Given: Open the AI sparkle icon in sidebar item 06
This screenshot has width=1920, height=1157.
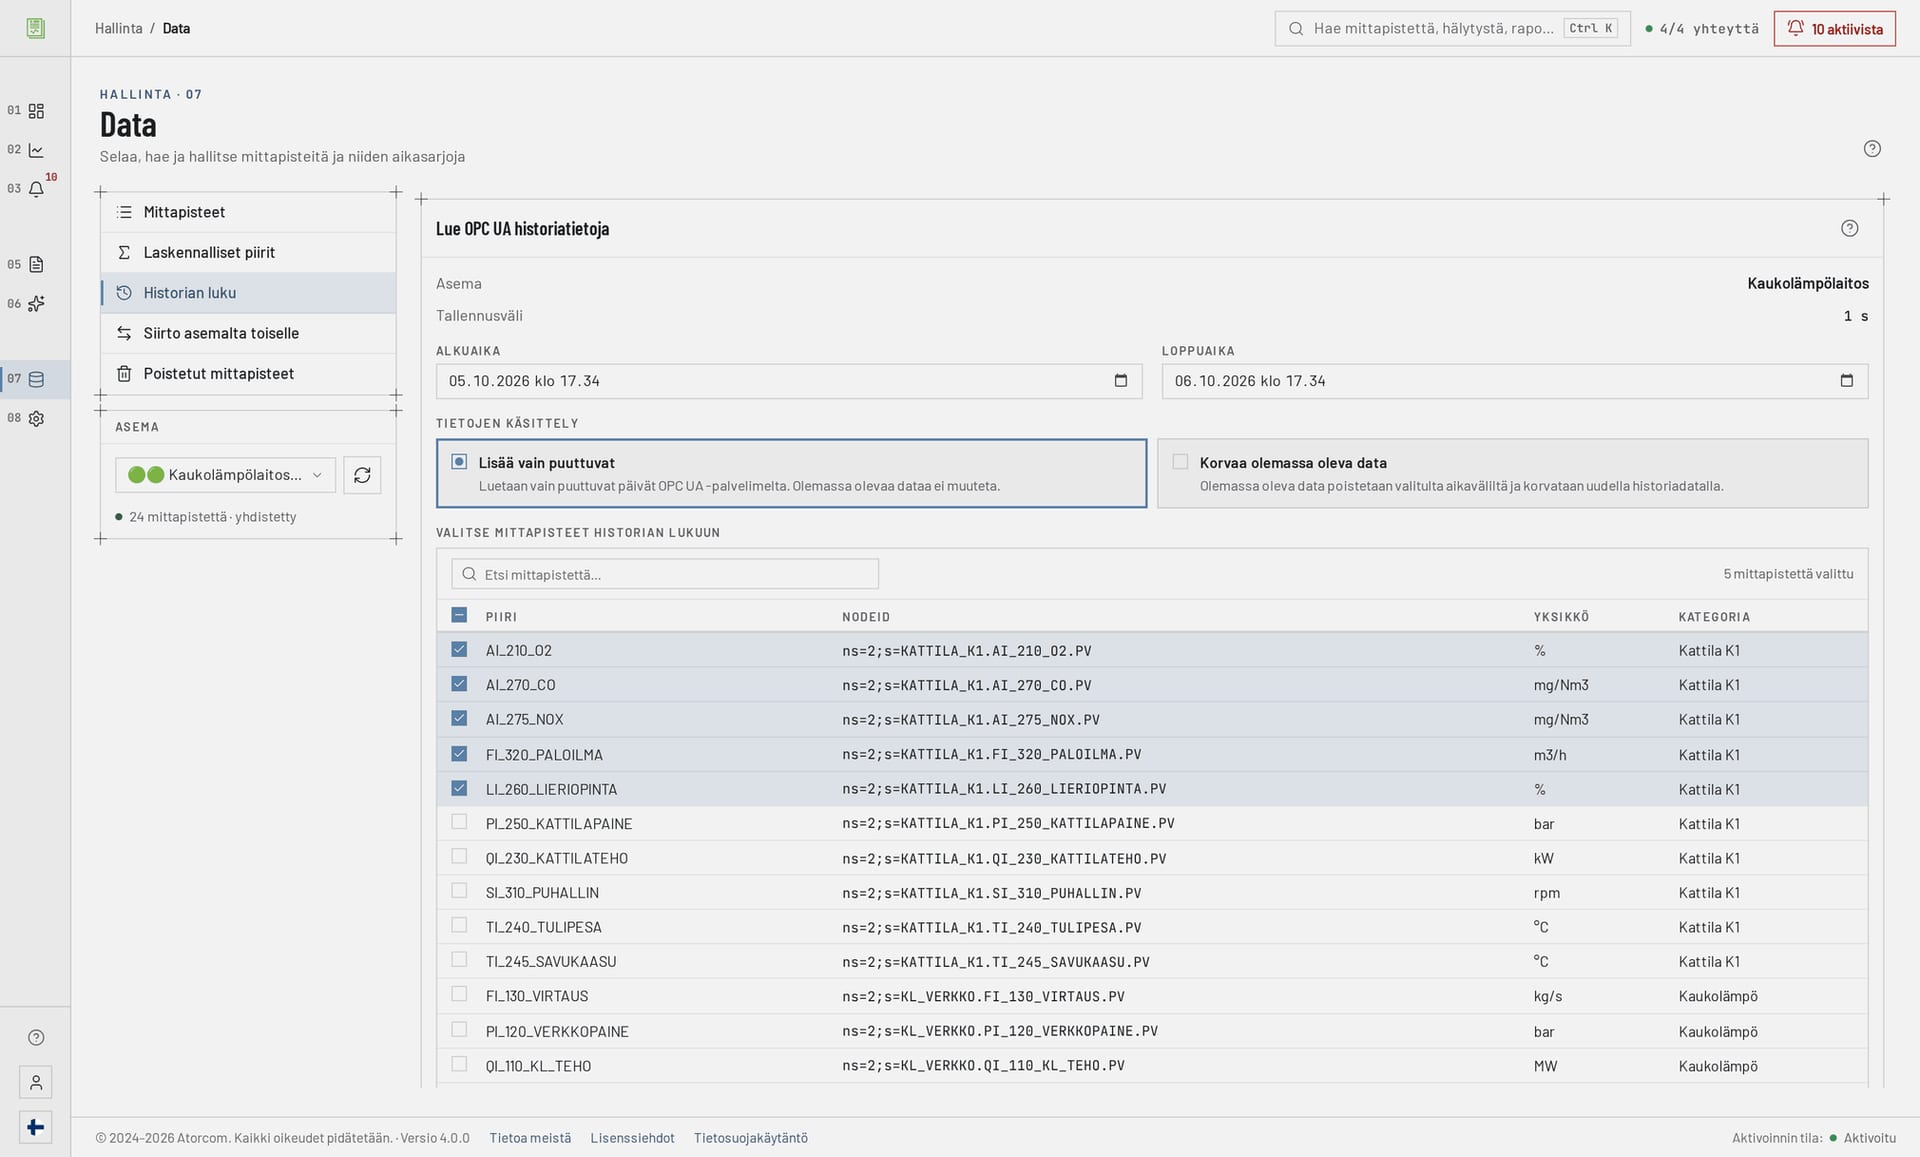Looking at the screenshot, I should click(36, 304).
